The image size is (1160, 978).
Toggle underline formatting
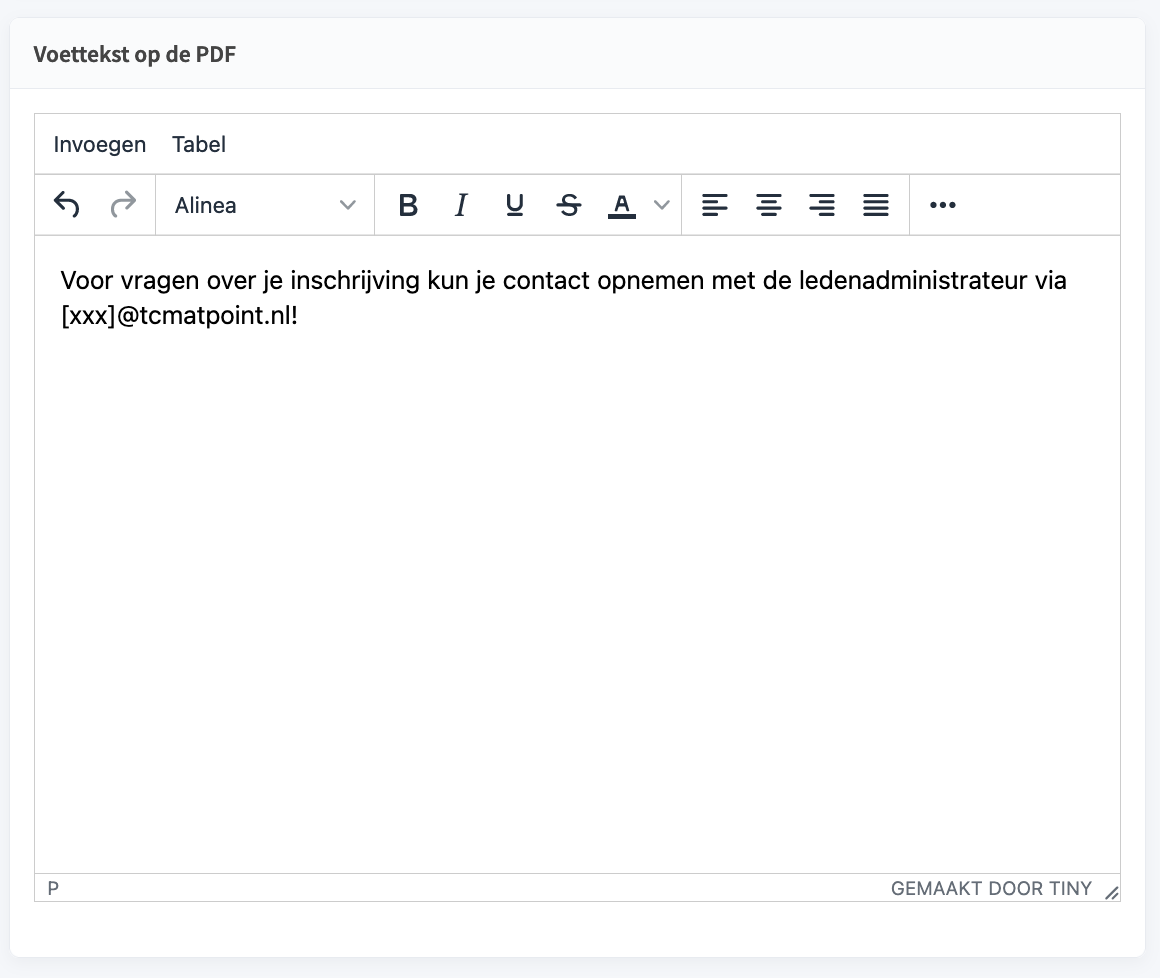(x=515, y=205)
